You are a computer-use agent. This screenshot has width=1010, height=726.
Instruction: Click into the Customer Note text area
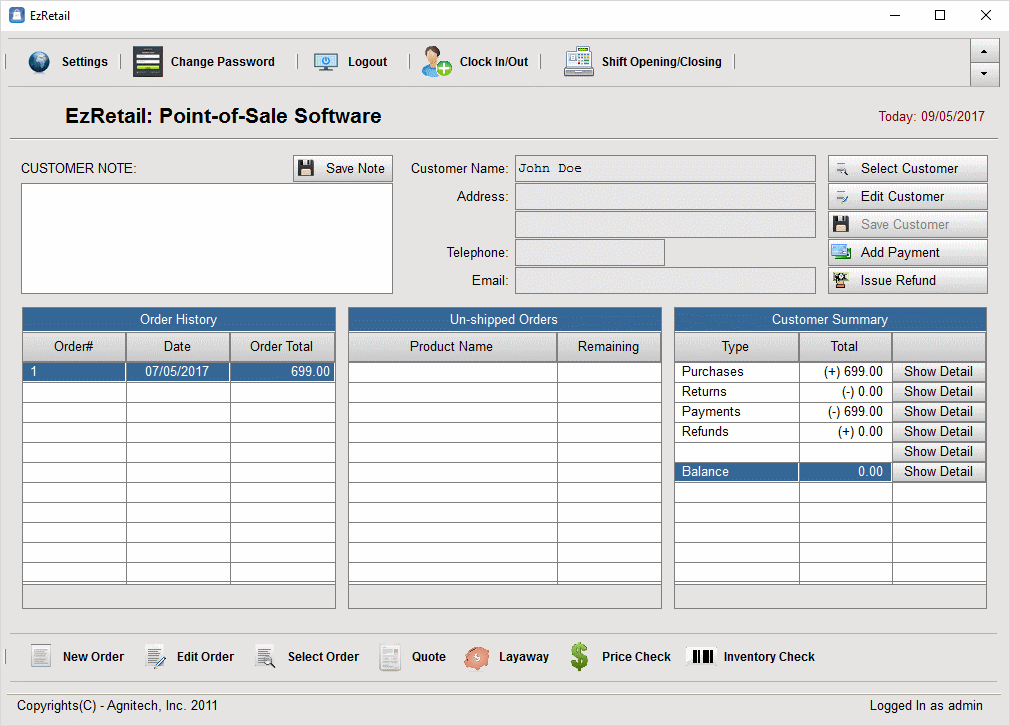[207, 238]
